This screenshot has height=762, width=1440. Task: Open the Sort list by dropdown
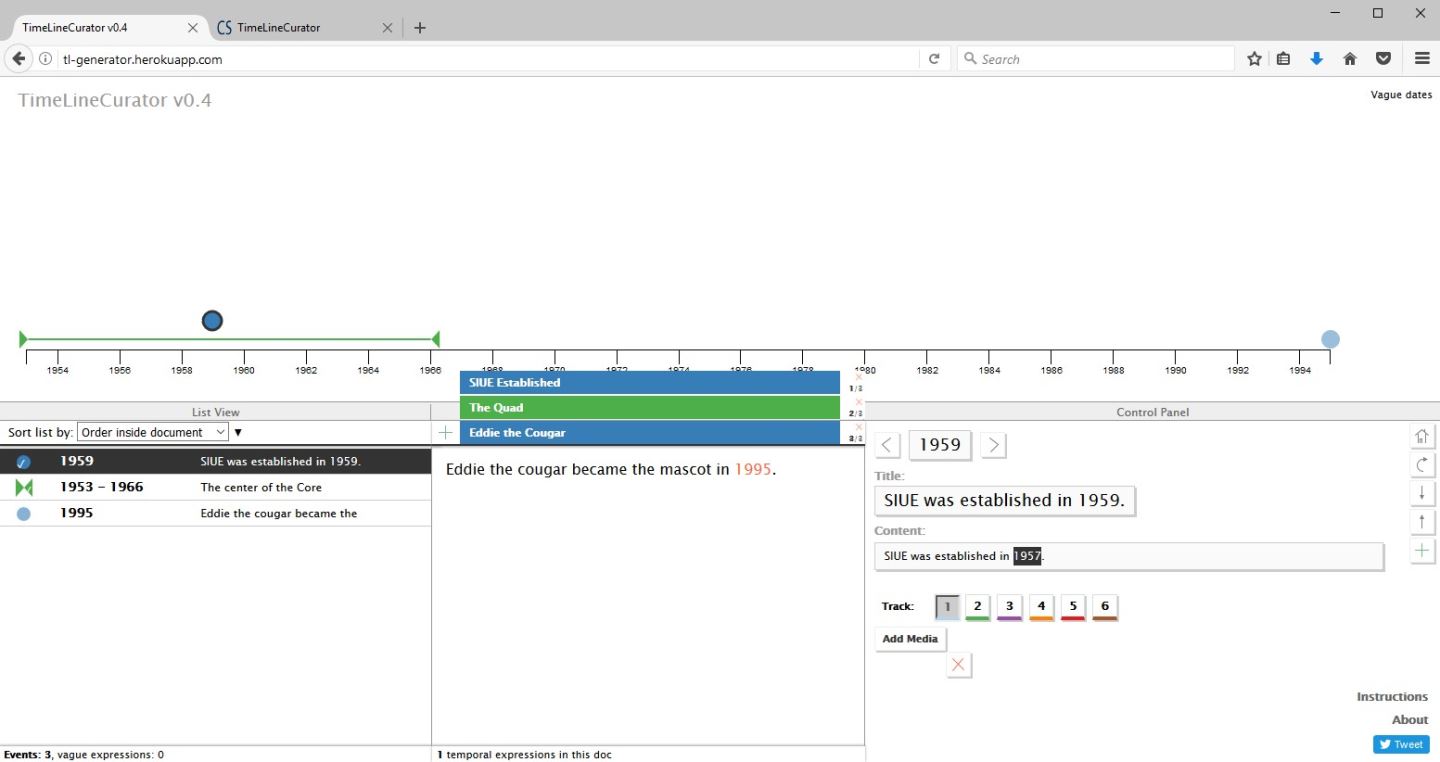pyautogui.click(x=153, y=433)
